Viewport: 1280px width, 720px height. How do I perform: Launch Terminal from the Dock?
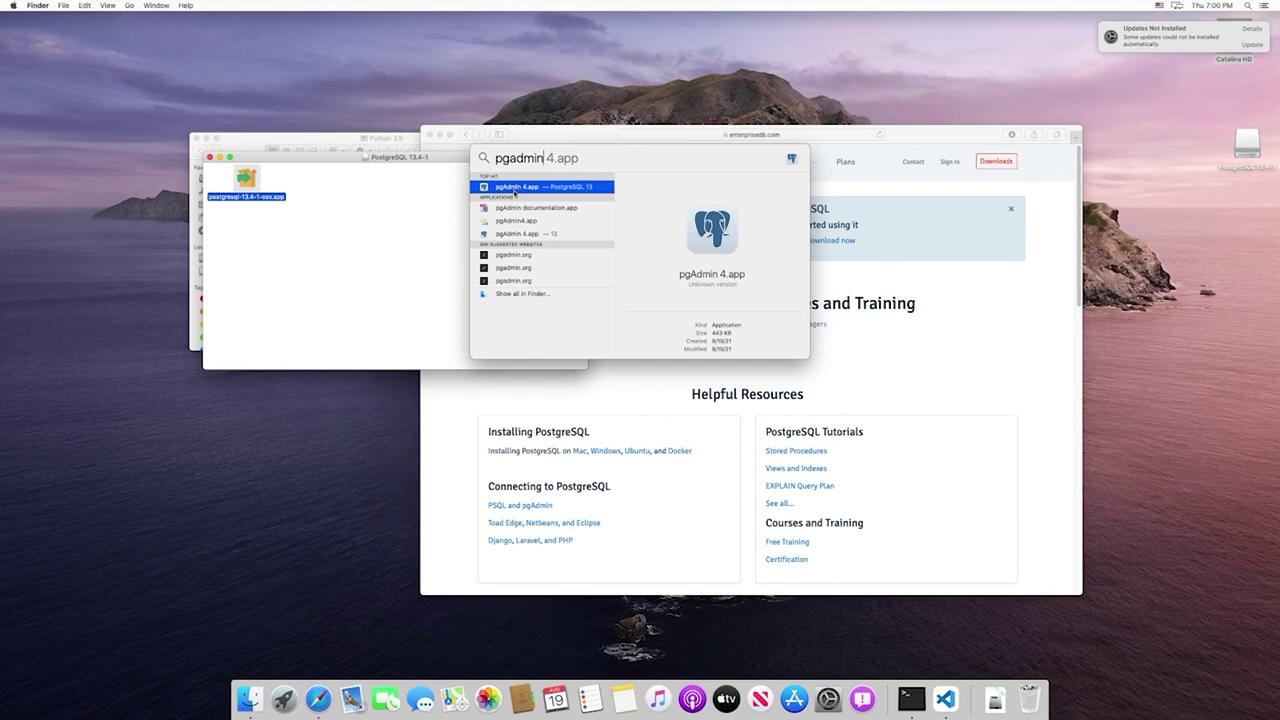coord(911,699)
